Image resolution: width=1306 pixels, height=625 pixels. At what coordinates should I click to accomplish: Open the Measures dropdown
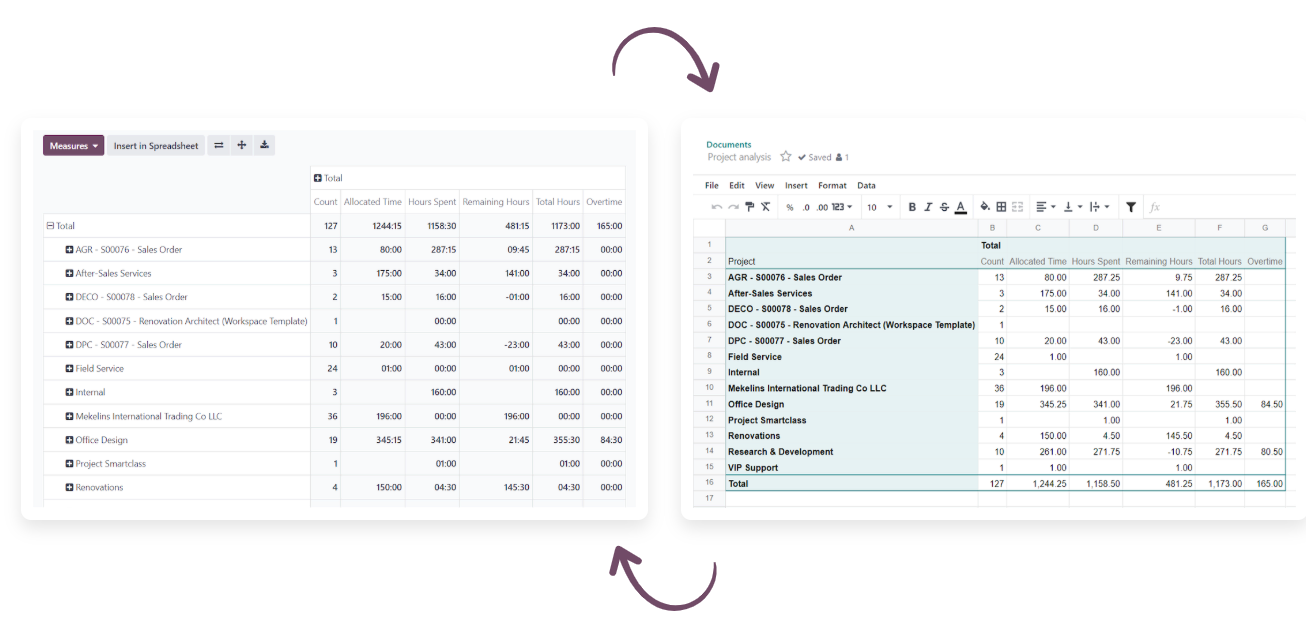(74, 146)
